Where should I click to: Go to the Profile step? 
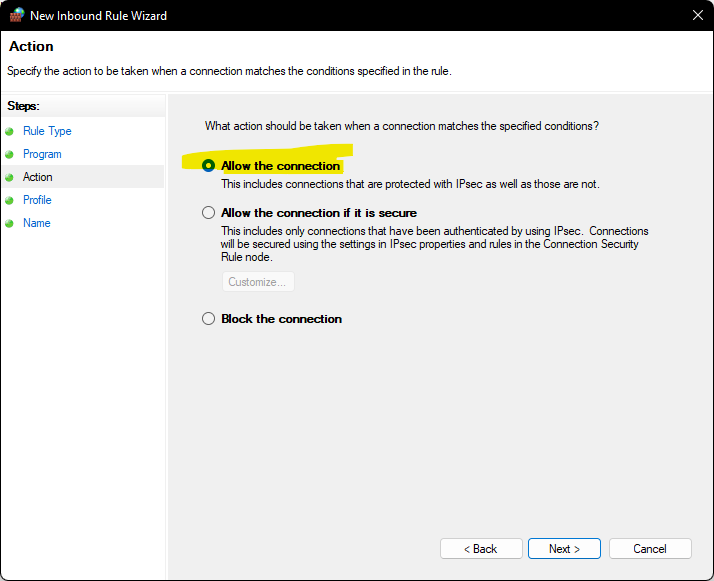[37, 200]
